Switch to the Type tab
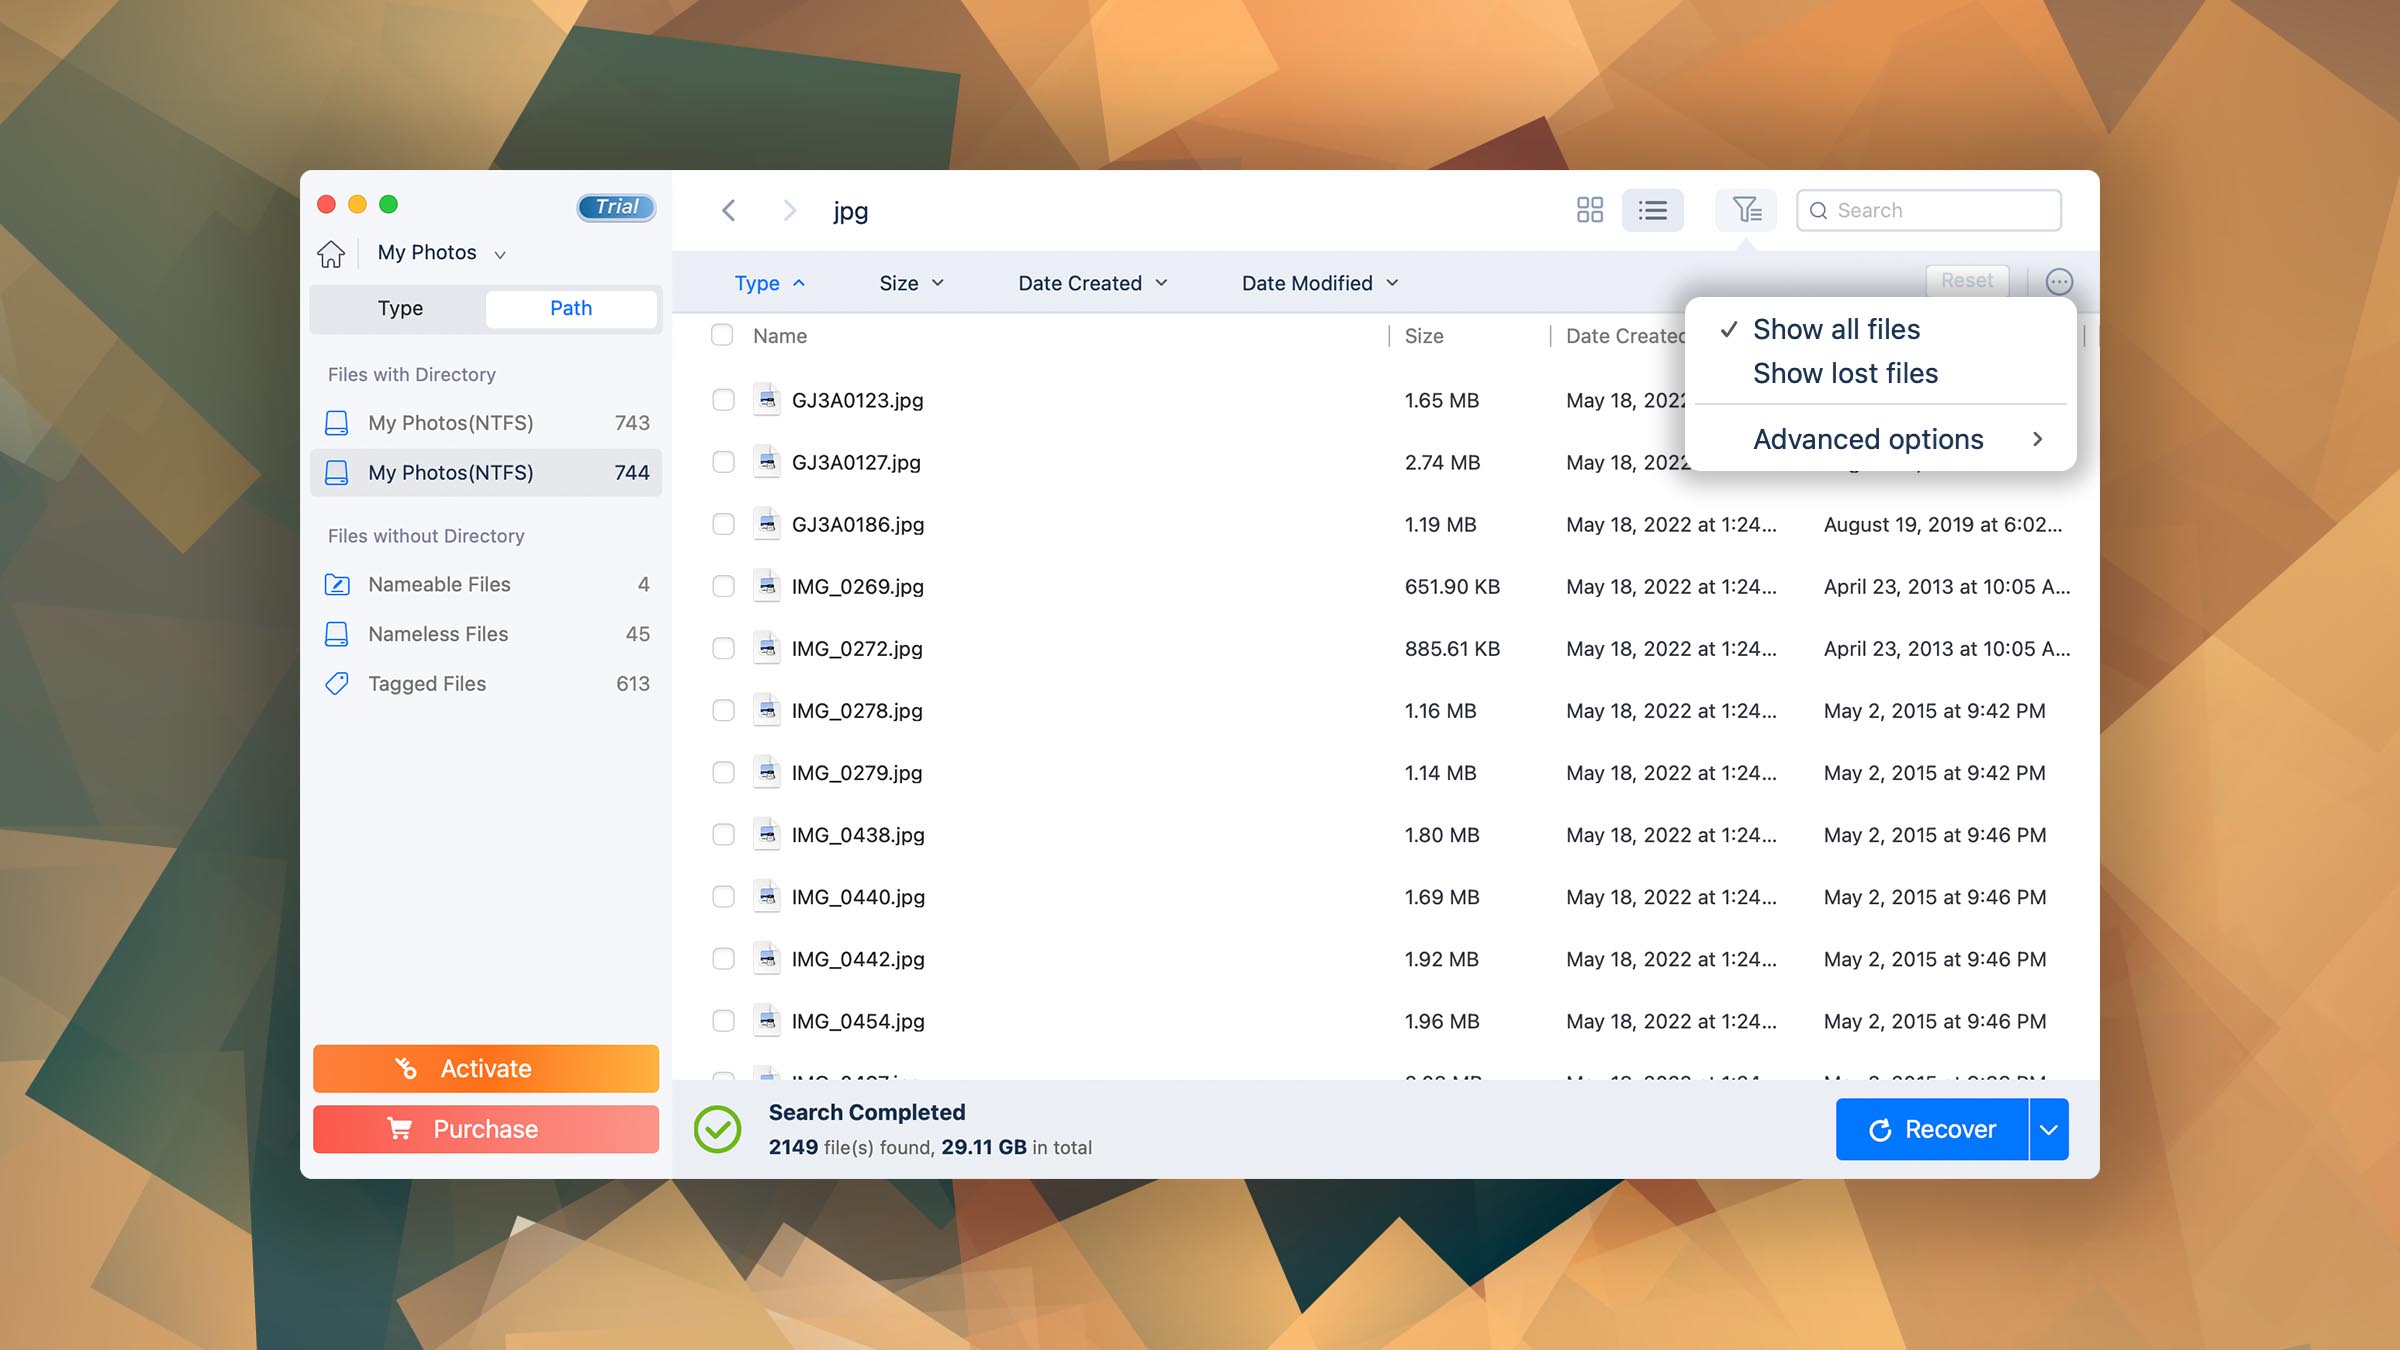2400x1350 pixels. coord(400,309)
